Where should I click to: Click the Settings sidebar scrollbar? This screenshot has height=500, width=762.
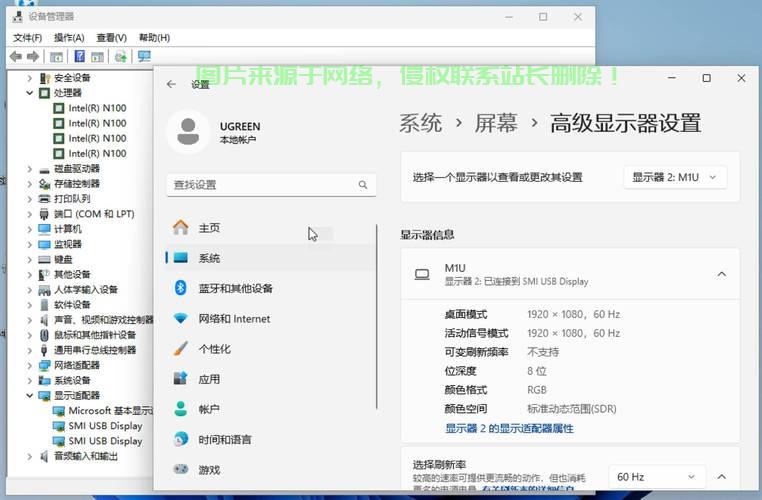pos(377,317)
